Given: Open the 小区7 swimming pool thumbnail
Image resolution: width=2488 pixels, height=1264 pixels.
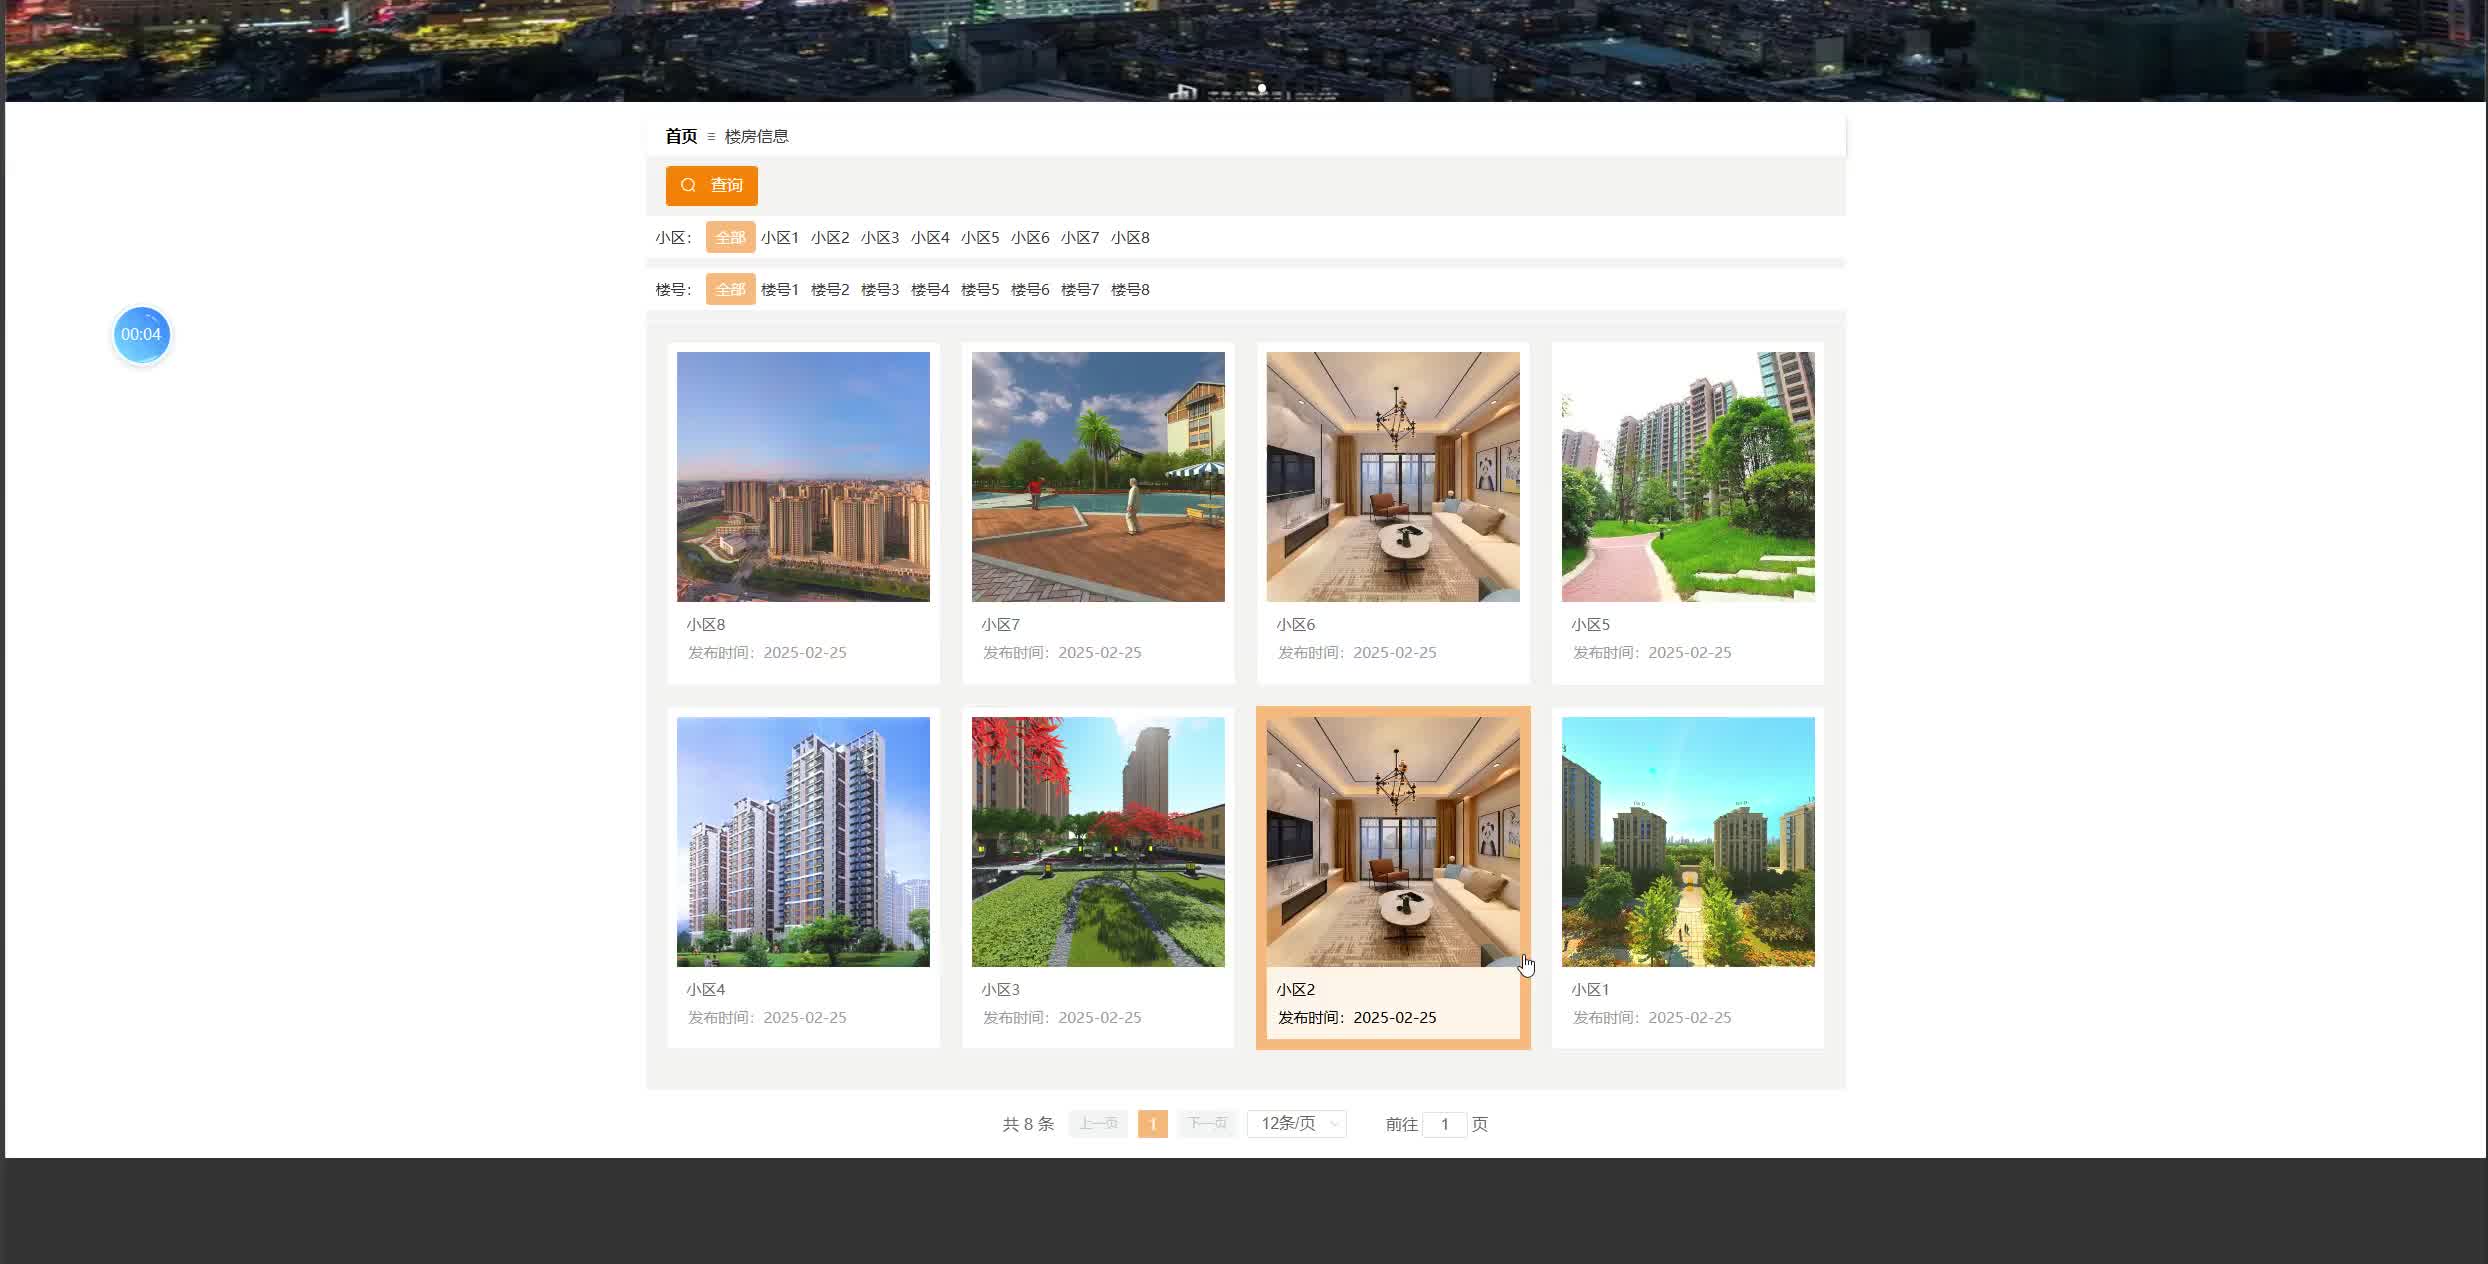Looking at the screenshot, I should click(1097, 476).
